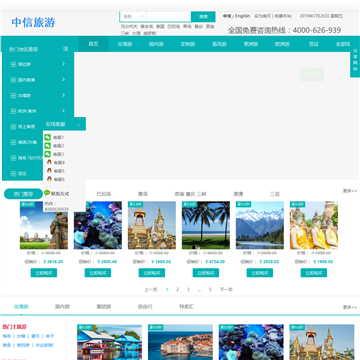360x360 pixels.
Task: Click 立即购买 under price ¥2939.02
Action: 260,273
